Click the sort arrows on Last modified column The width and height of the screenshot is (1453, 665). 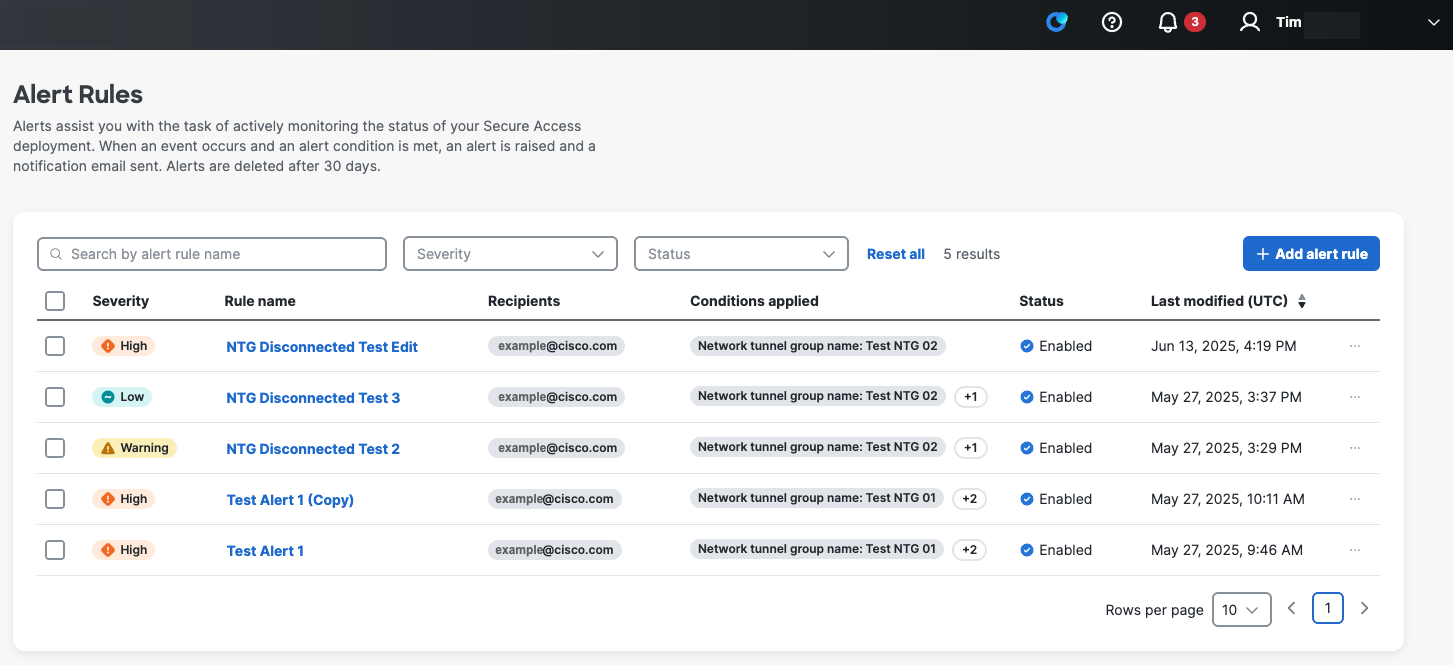pos(1302,301)
